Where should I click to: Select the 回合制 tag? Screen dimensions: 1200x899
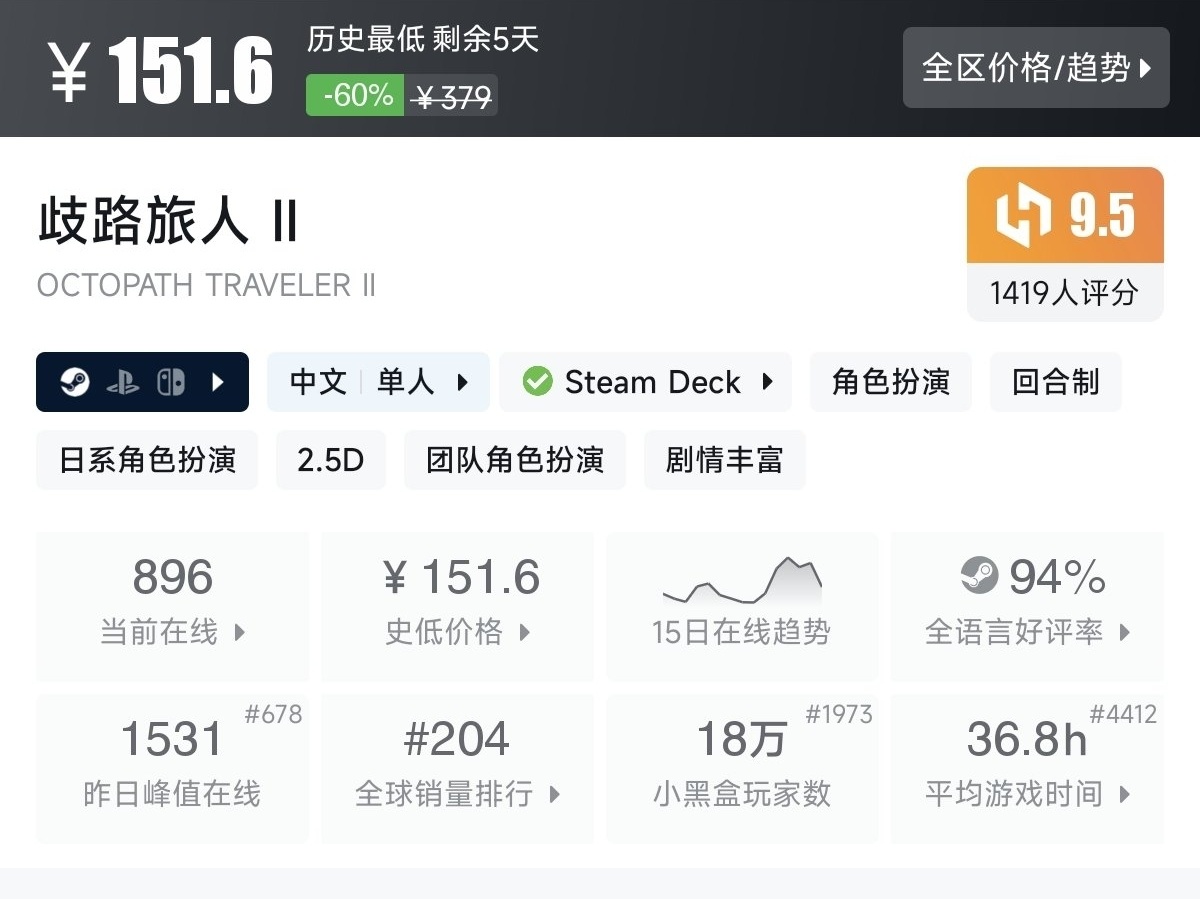(1055, 382)
